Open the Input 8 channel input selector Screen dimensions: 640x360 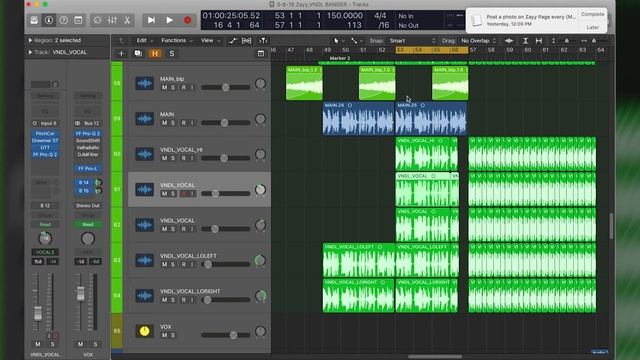coord(45,123)
